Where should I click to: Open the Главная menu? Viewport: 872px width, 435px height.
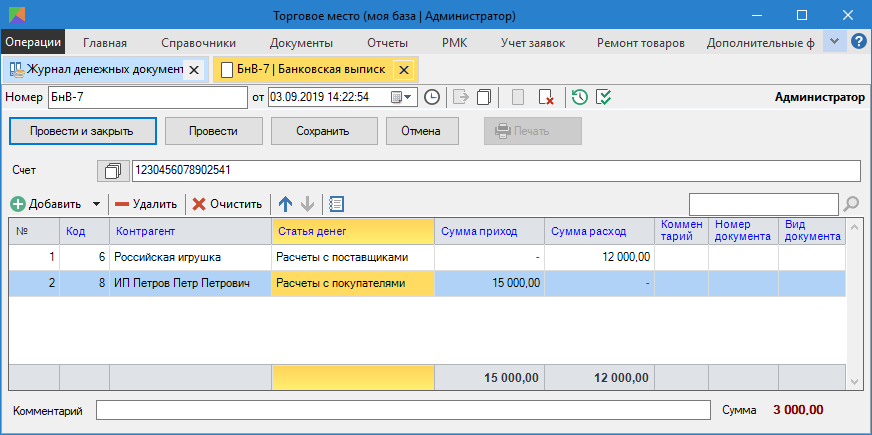coord(105,43)
